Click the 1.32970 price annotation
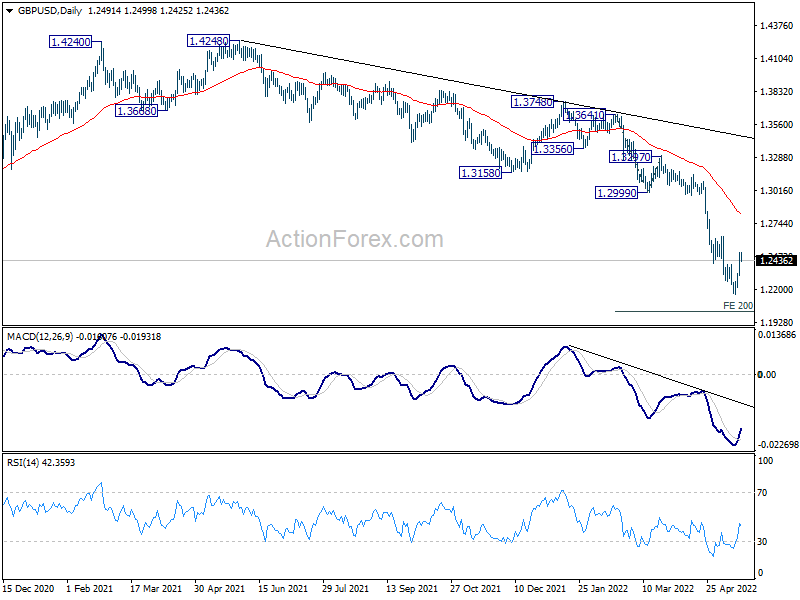 coord(631,157)
